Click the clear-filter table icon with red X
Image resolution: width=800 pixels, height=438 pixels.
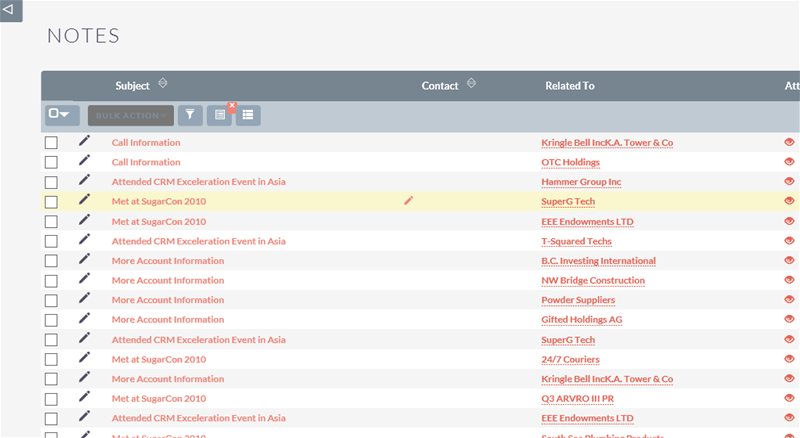(220, 115)
